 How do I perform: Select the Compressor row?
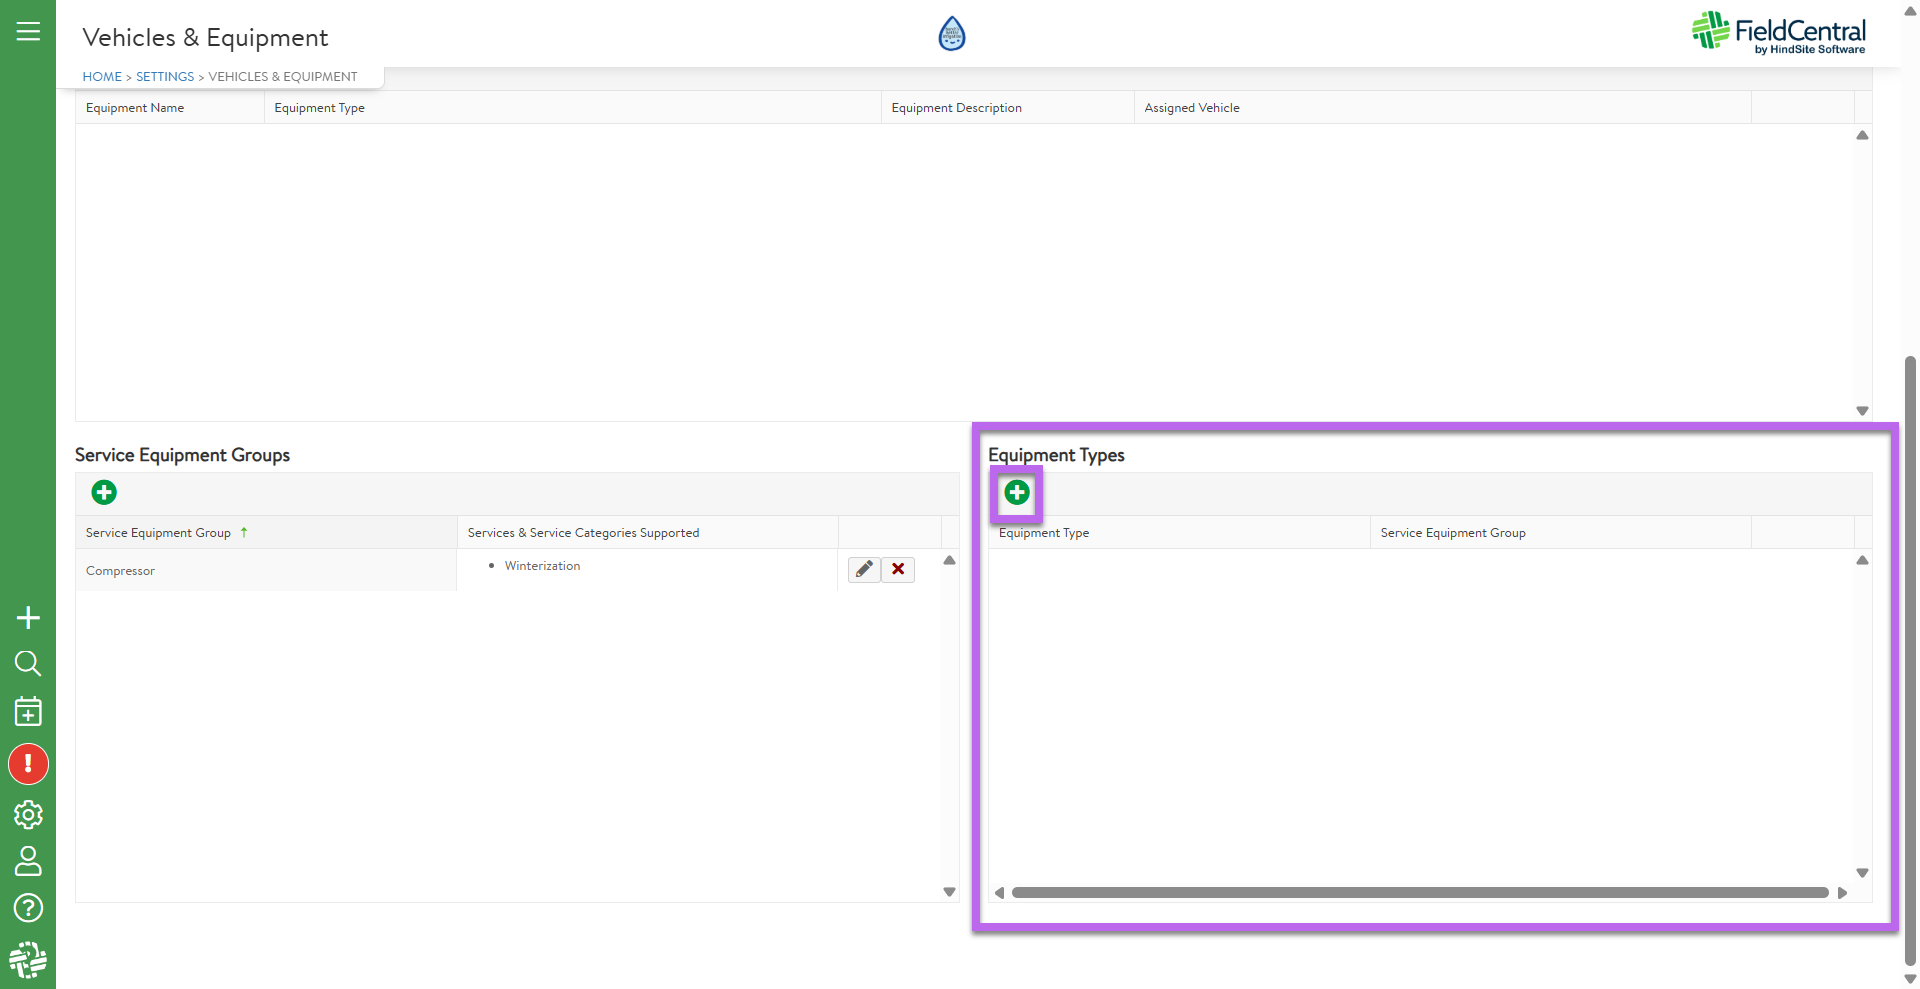pyautogui.click(x=265, y=571)
